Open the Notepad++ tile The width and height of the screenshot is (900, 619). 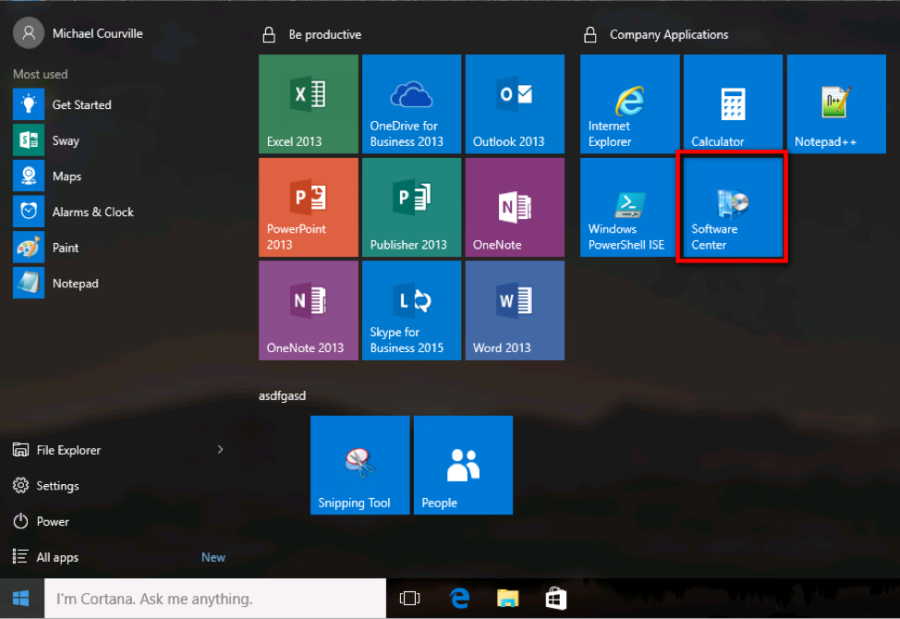pyautogui.click(x=836, y=104)
